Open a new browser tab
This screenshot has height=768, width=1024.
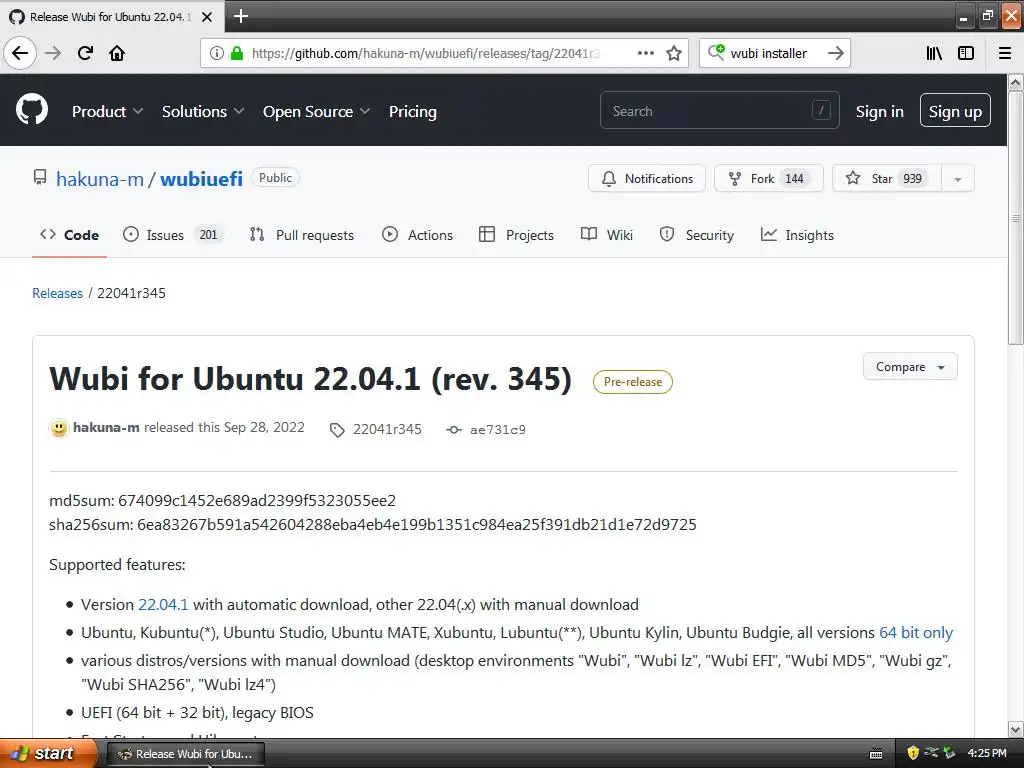[x=241, y=16]
